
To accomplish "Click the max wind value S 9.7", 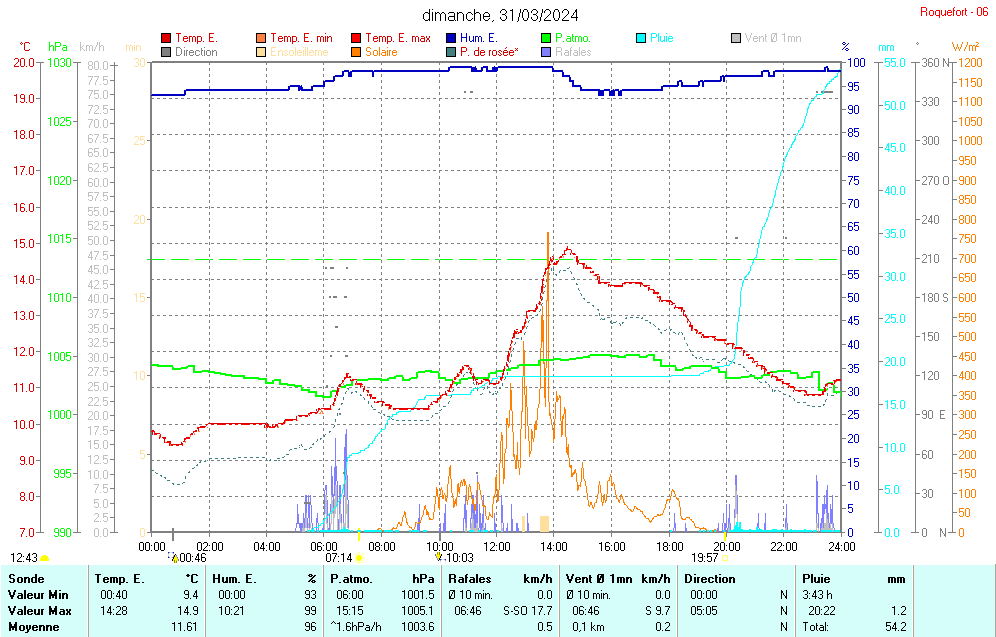I will click(658, 611).
